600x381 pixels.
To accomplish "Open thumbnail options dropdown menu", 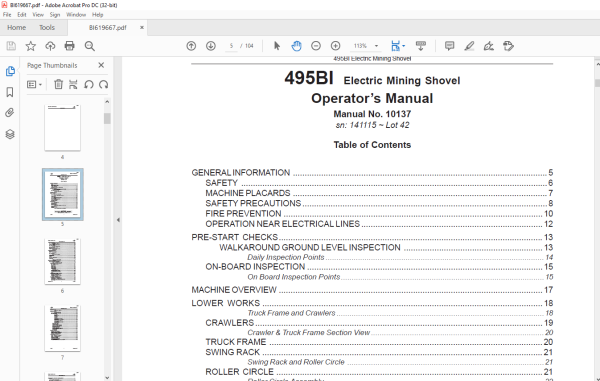I will 34,85.
